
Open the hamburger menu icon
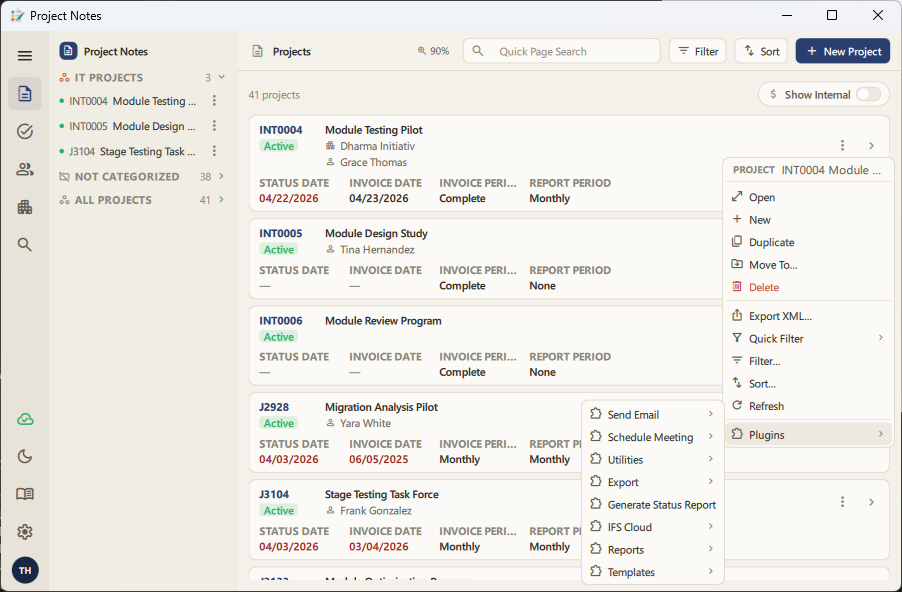25,56
